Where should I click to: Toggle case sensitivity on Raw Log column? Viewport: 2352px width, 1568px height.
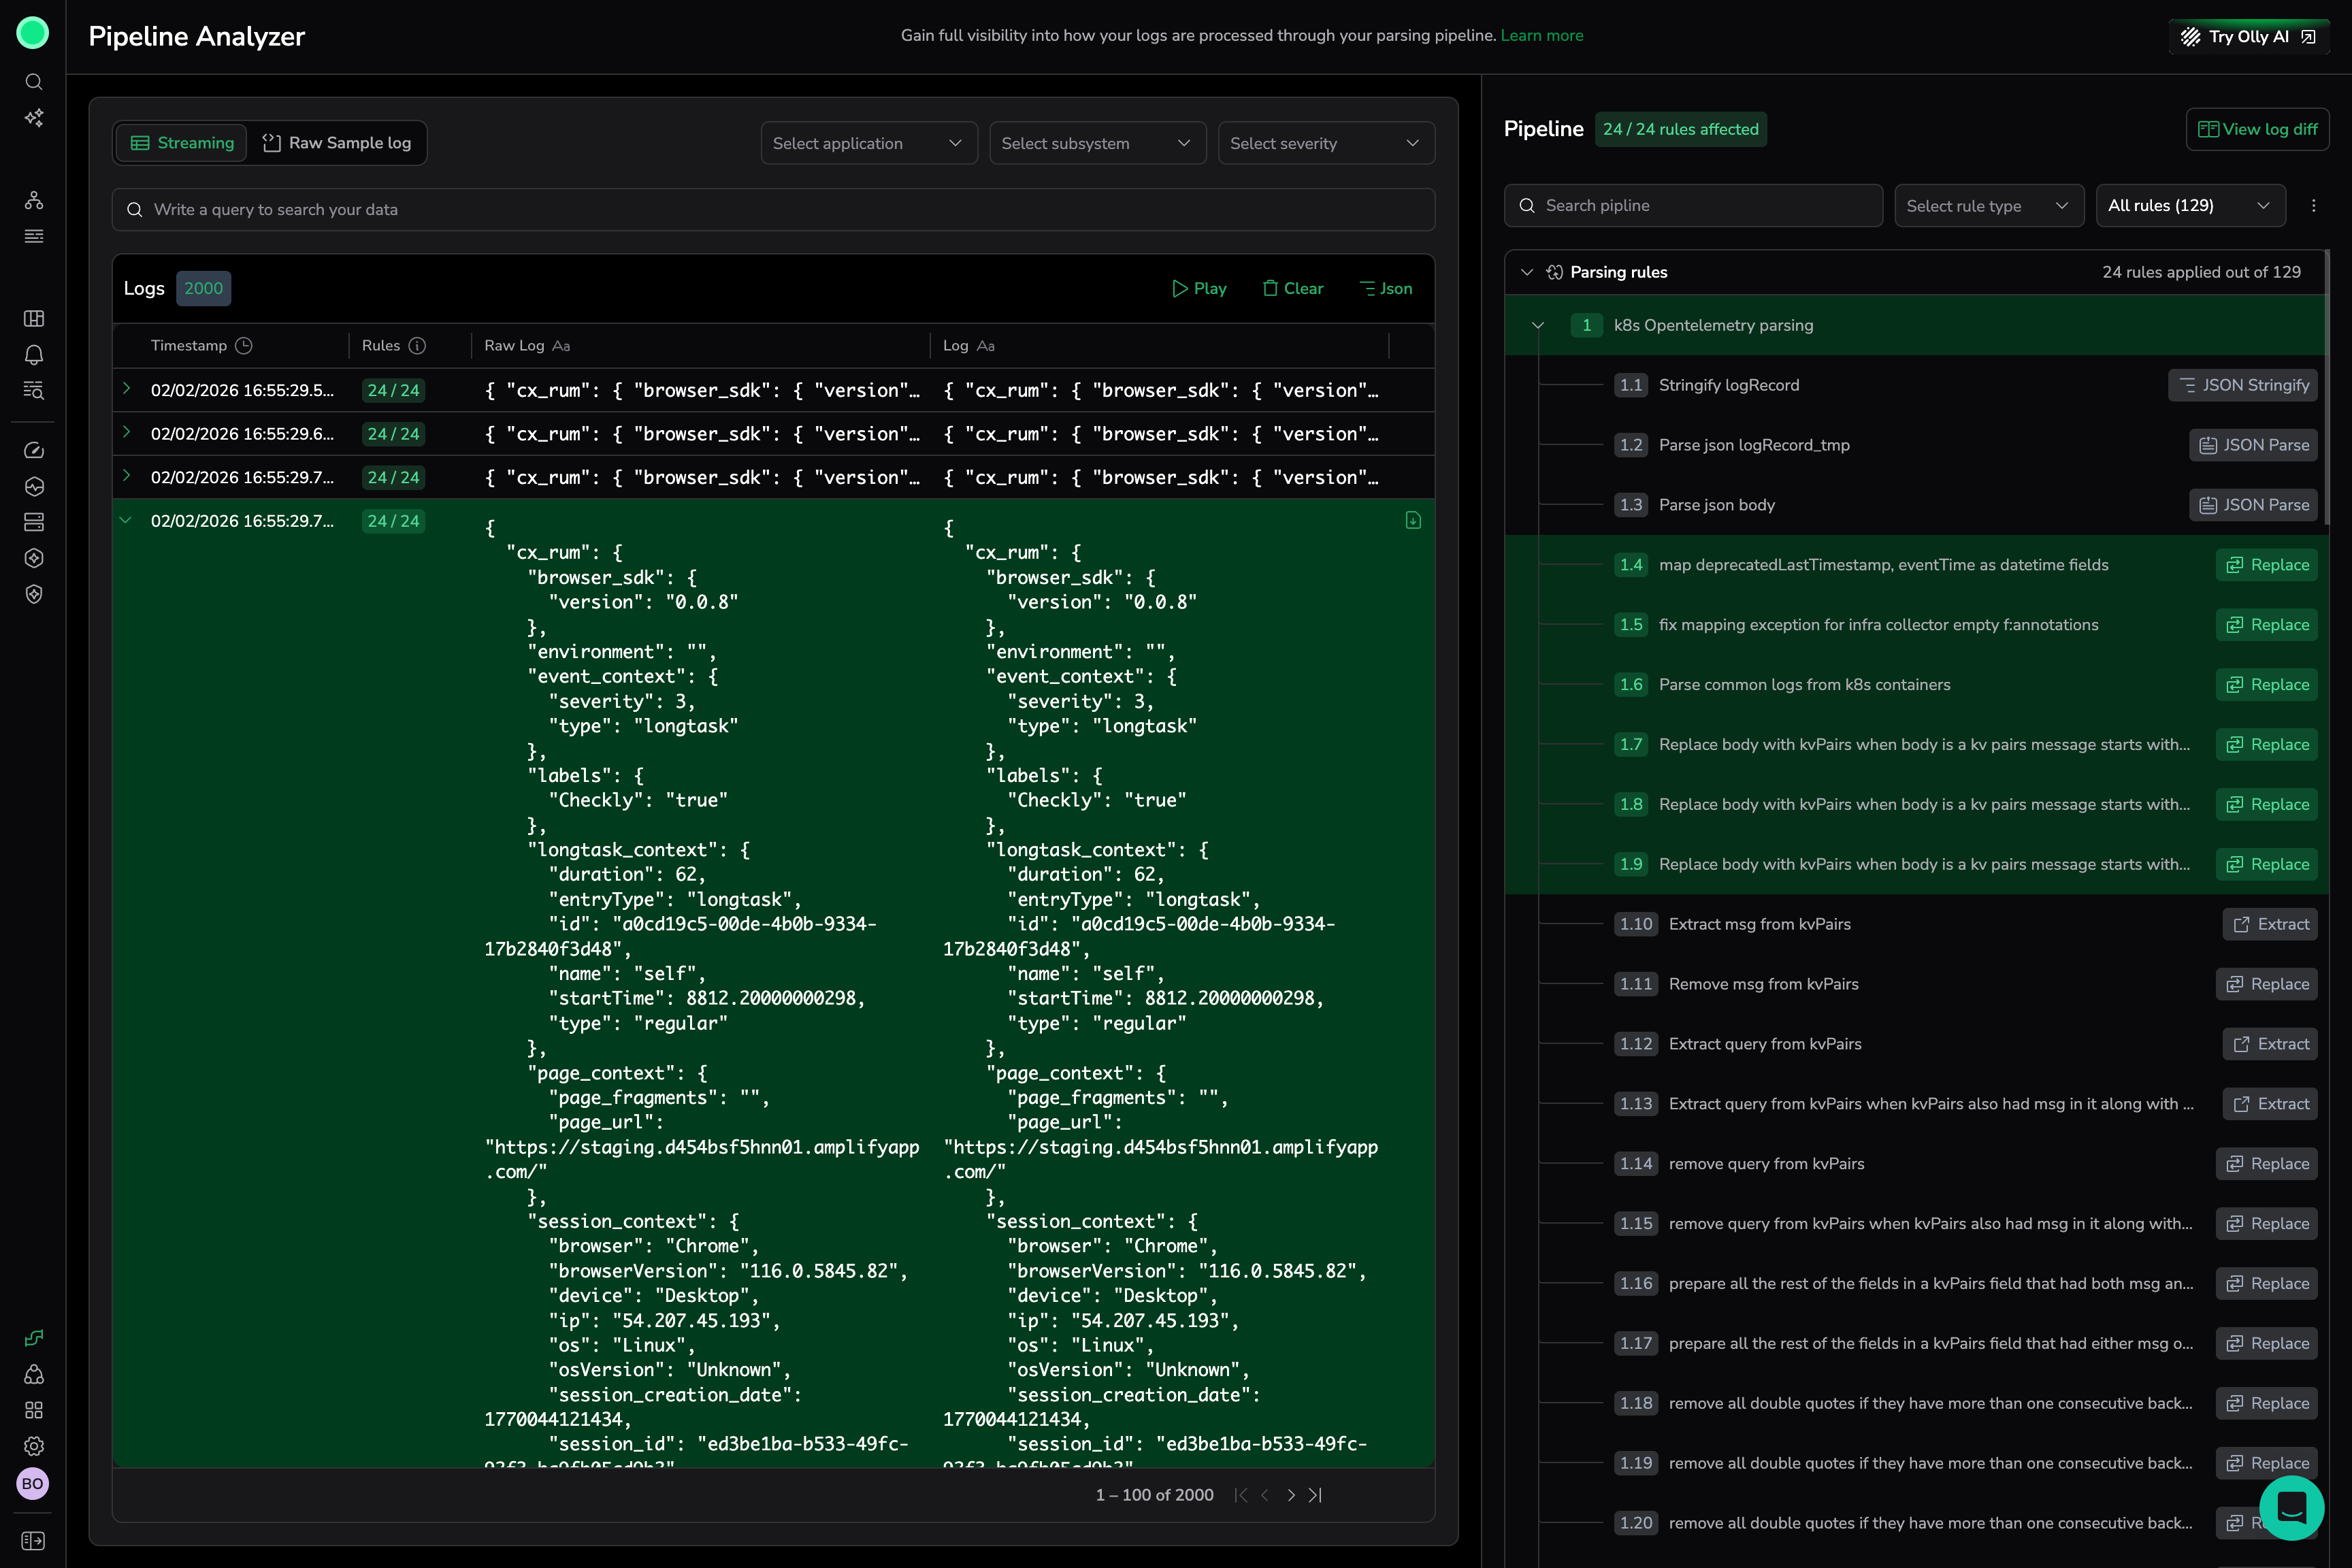click(x=561, y=346)
